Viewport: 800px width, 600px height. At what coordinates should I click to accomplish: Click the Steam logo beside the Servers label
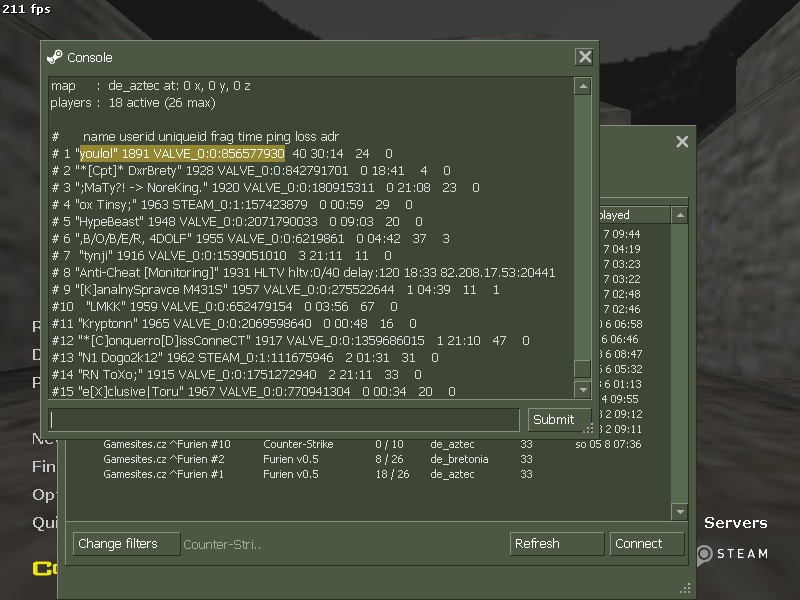click(704, 554)
